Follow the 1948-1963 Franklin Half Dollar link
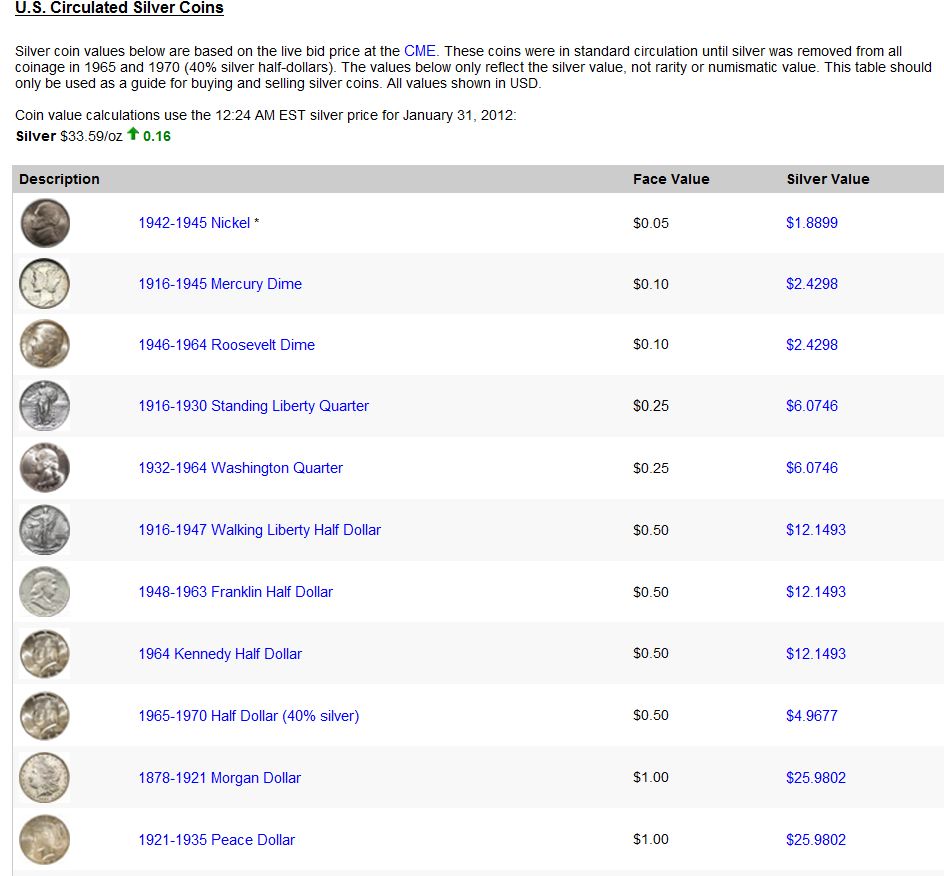The image size is (944, 876). pyautogui.click(x=235, y=592)
